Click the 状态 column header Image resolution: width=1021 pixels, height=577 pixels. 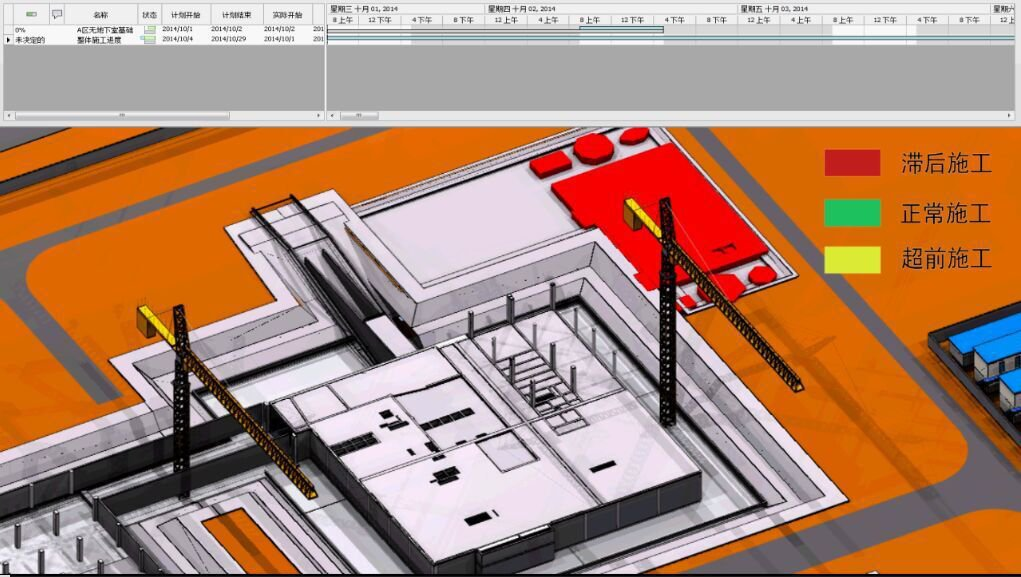(150, 14)
